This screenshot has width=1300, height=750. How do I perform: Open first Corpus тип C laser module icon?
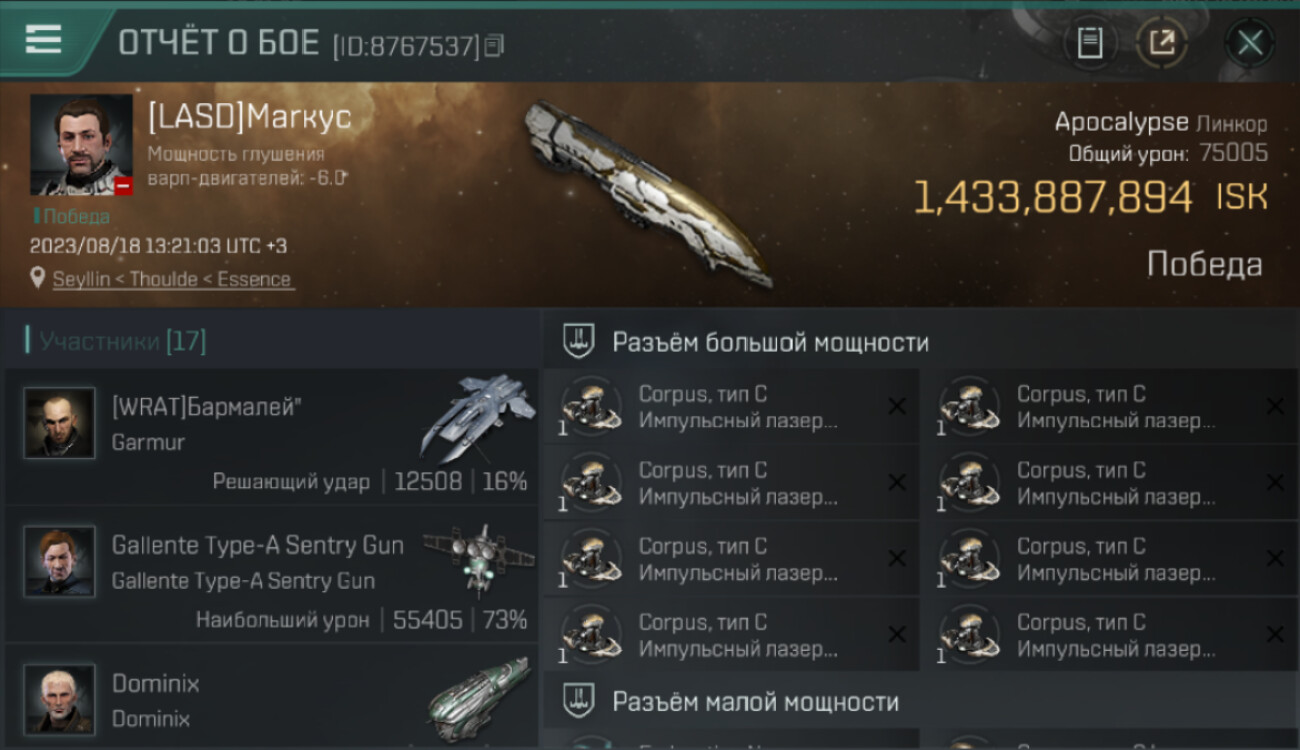click(x=590, y=407)
